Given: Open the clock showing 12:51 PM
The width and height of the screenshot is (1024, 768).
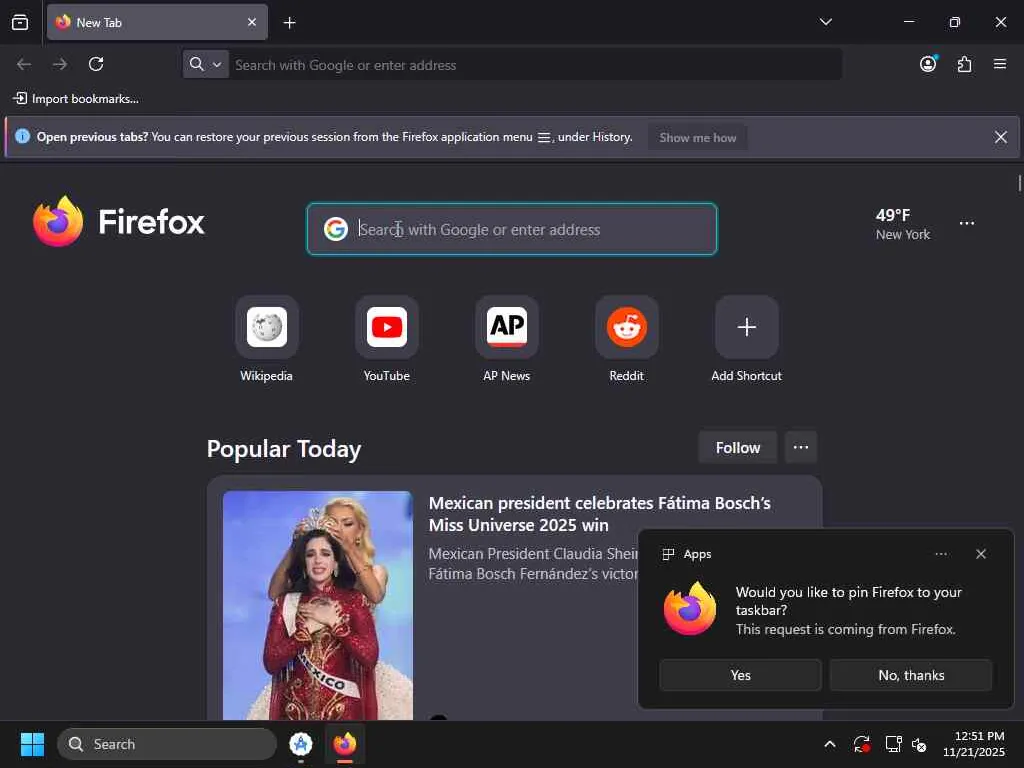Looking at the screenshot, I should [x=974, y=744].
